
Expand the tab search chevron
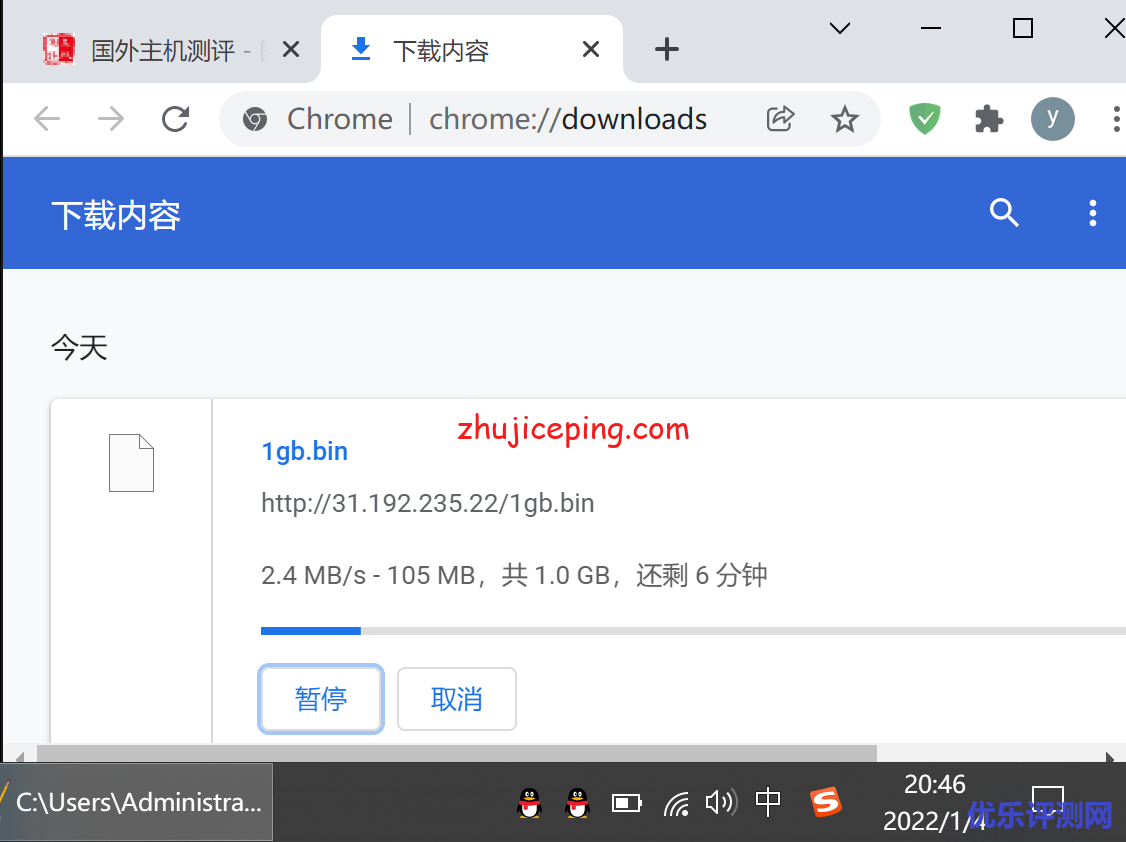point(840,29)
